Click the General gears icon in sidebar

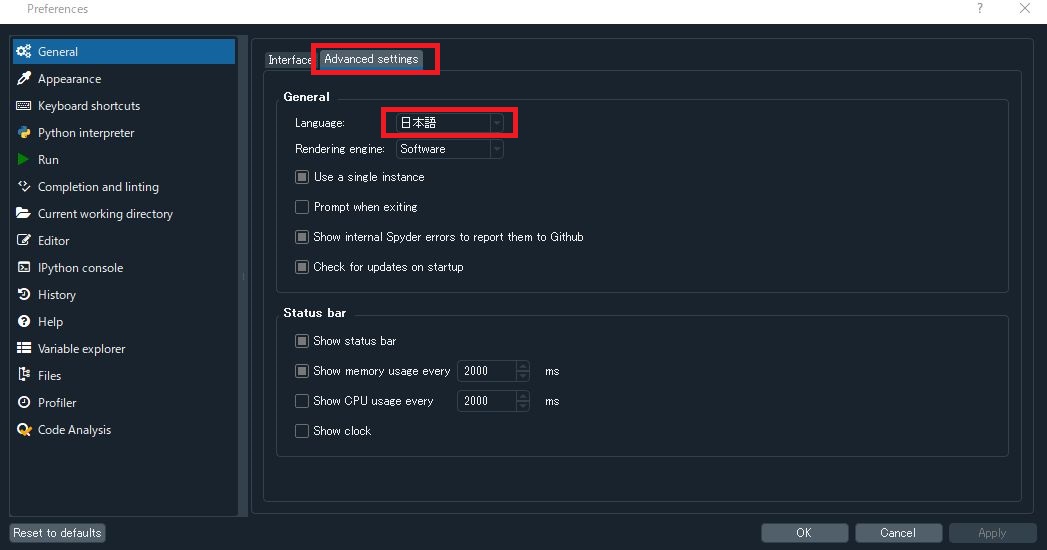24,51
